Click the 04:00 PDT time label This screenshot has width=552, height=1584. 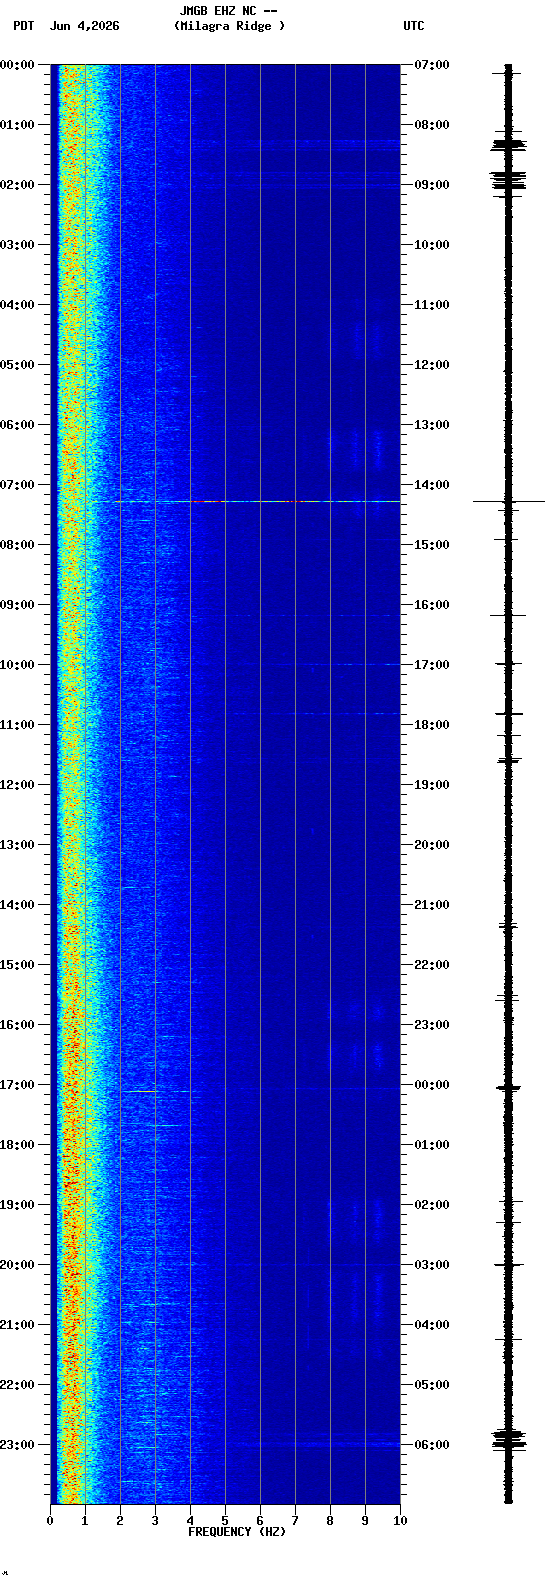point(17,305)
